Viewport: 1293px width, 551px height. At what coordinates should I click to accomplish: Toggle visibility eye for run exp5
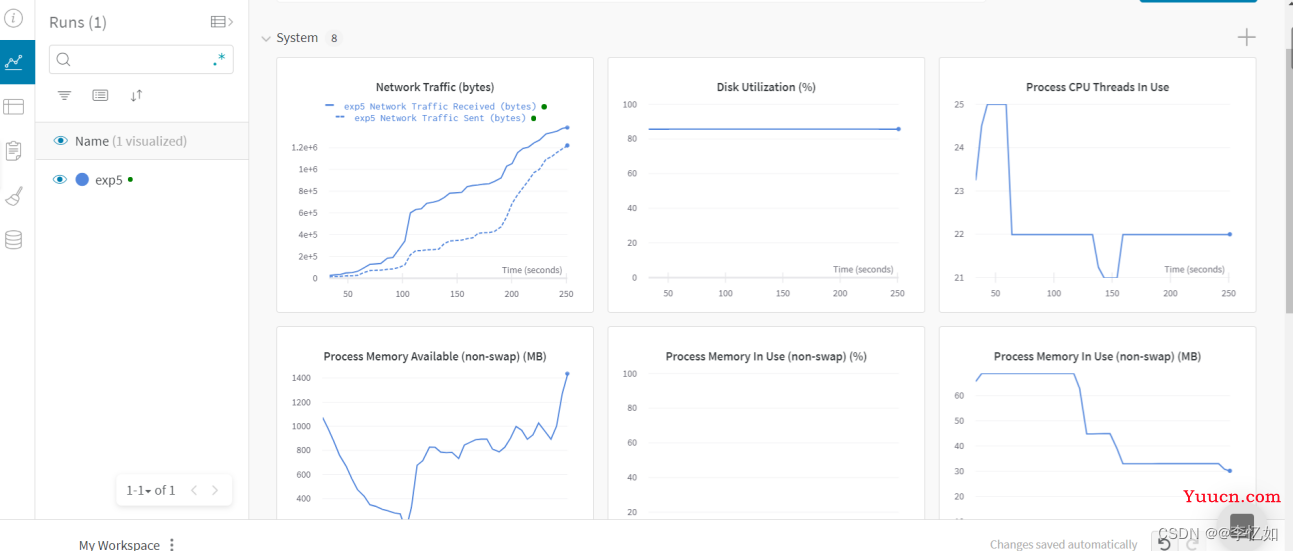[x=60, y=180]
